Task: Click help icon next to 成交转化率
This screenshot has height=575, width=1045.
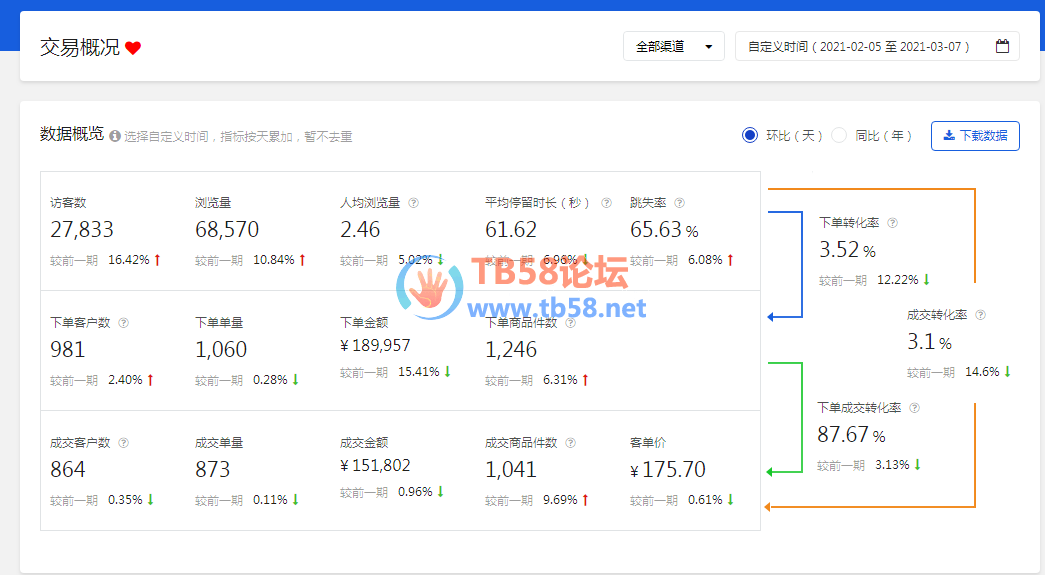Action: (980, 314)
